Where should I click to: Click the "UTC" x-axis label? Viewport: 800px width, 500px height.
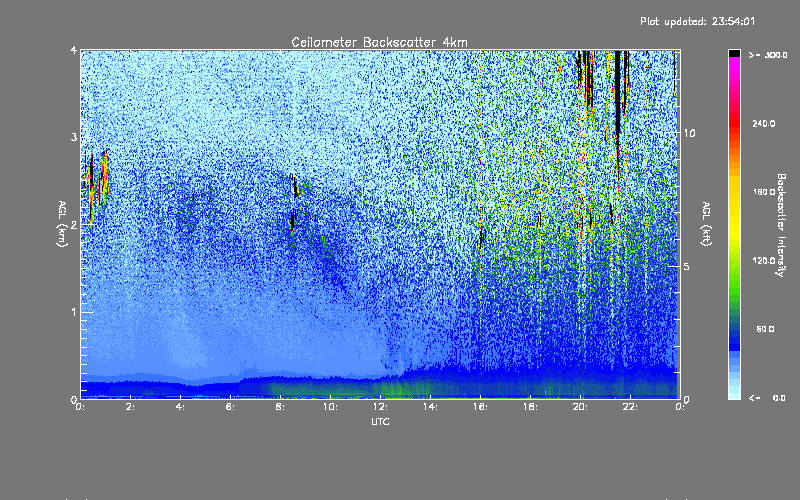tap(380, 422)
